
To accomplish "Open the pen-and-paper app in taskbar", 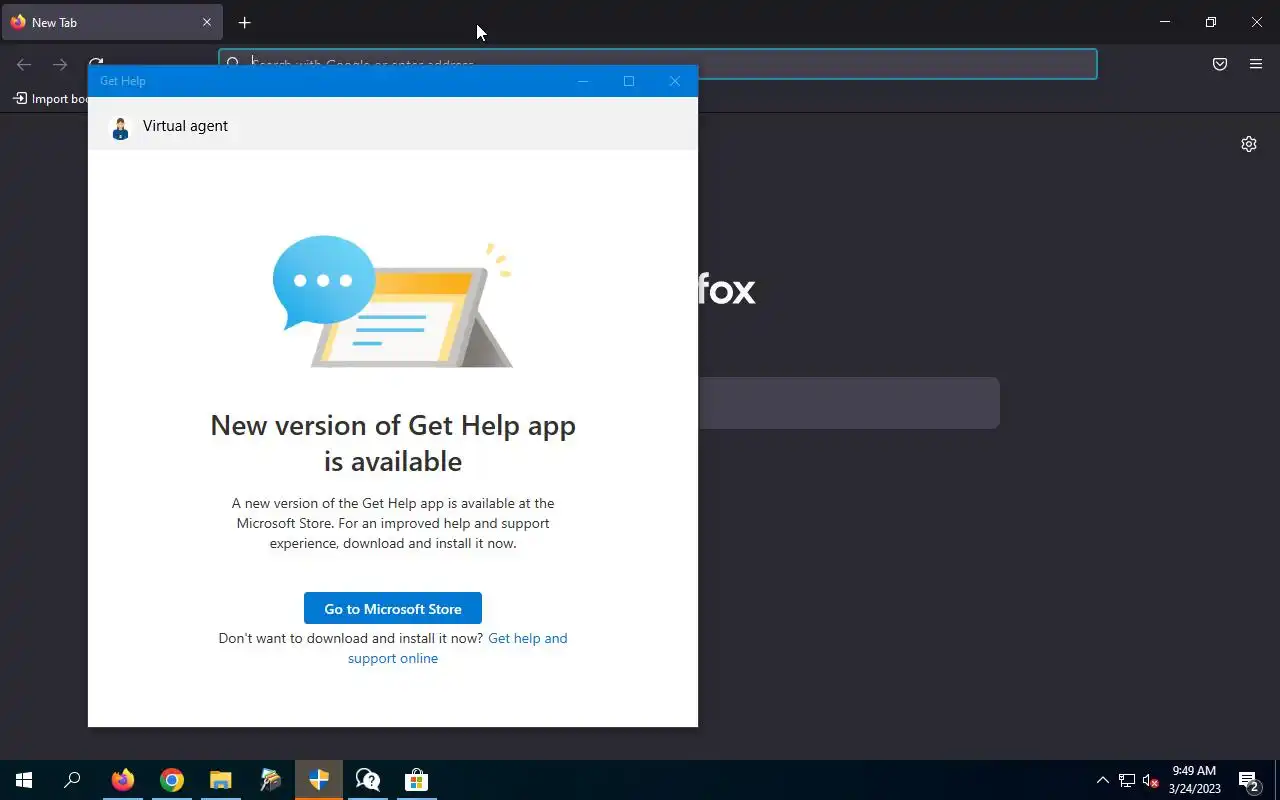I will 270,780.
